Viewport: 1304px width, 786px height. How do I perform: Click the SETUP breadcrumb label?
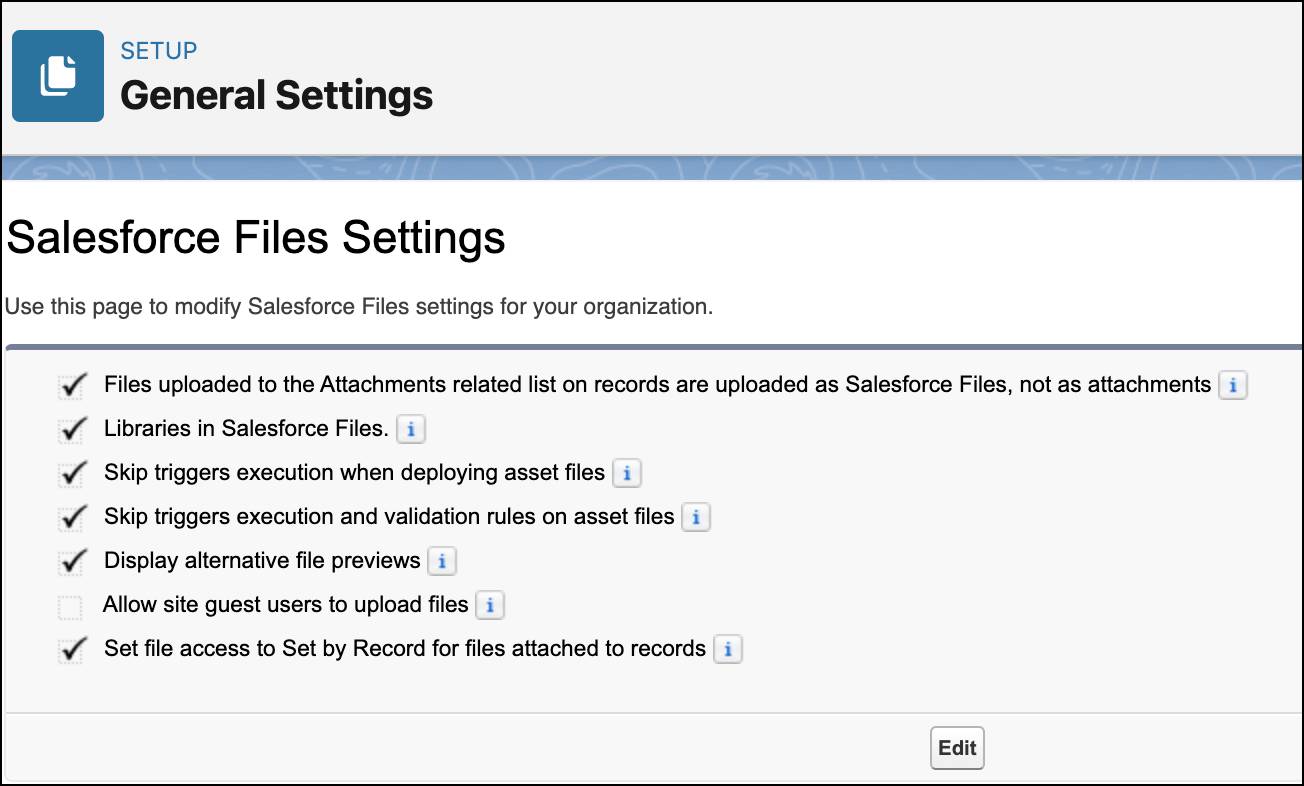[x=158, y=51]
